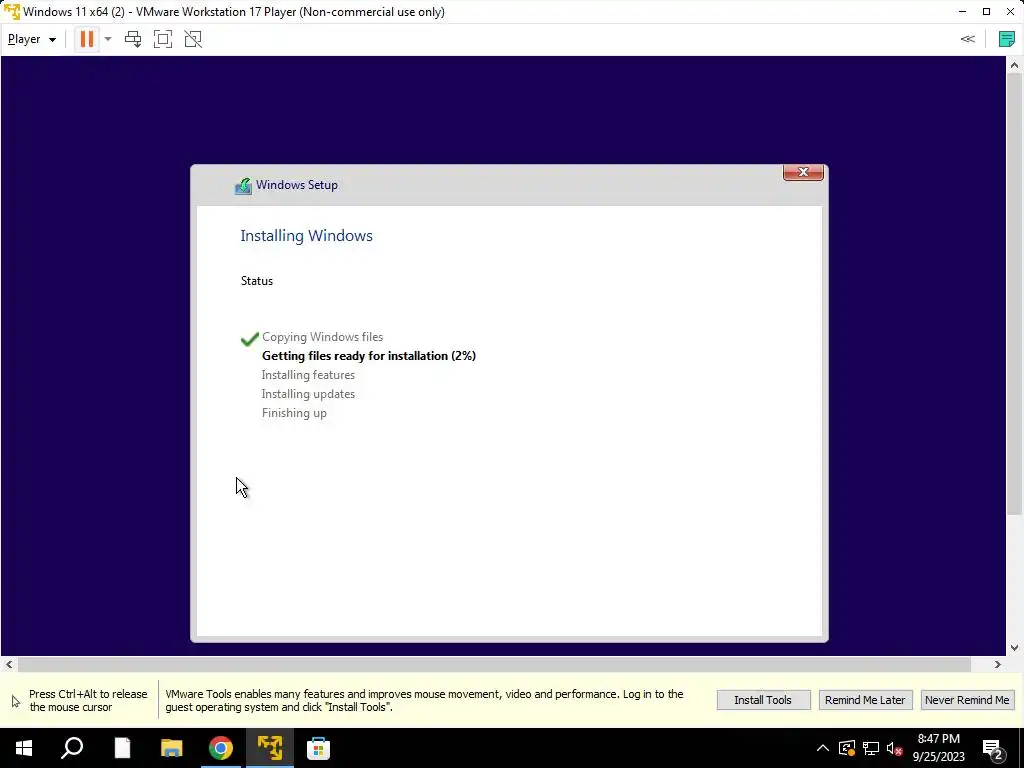
Task: Click the 'Copying Windows files' status line
Action: click(322, 337)
